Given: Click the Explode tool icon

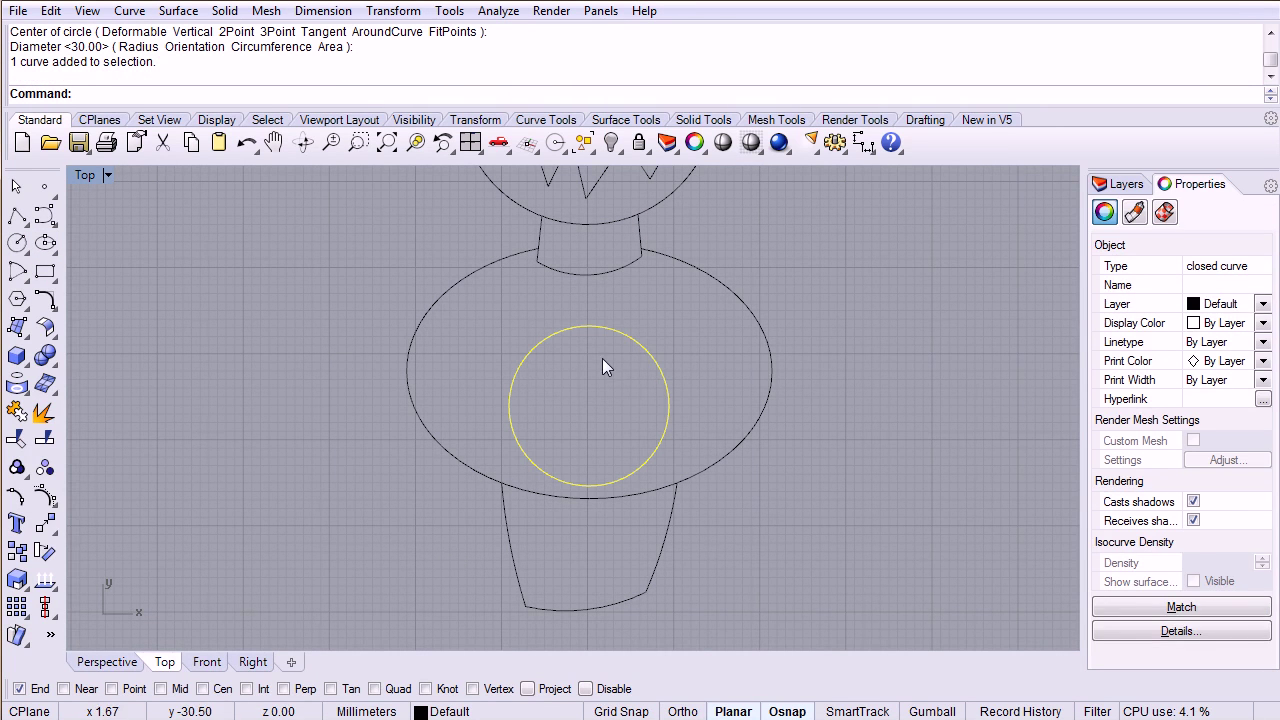Looking at the screenshot, I should pos(45,411).
